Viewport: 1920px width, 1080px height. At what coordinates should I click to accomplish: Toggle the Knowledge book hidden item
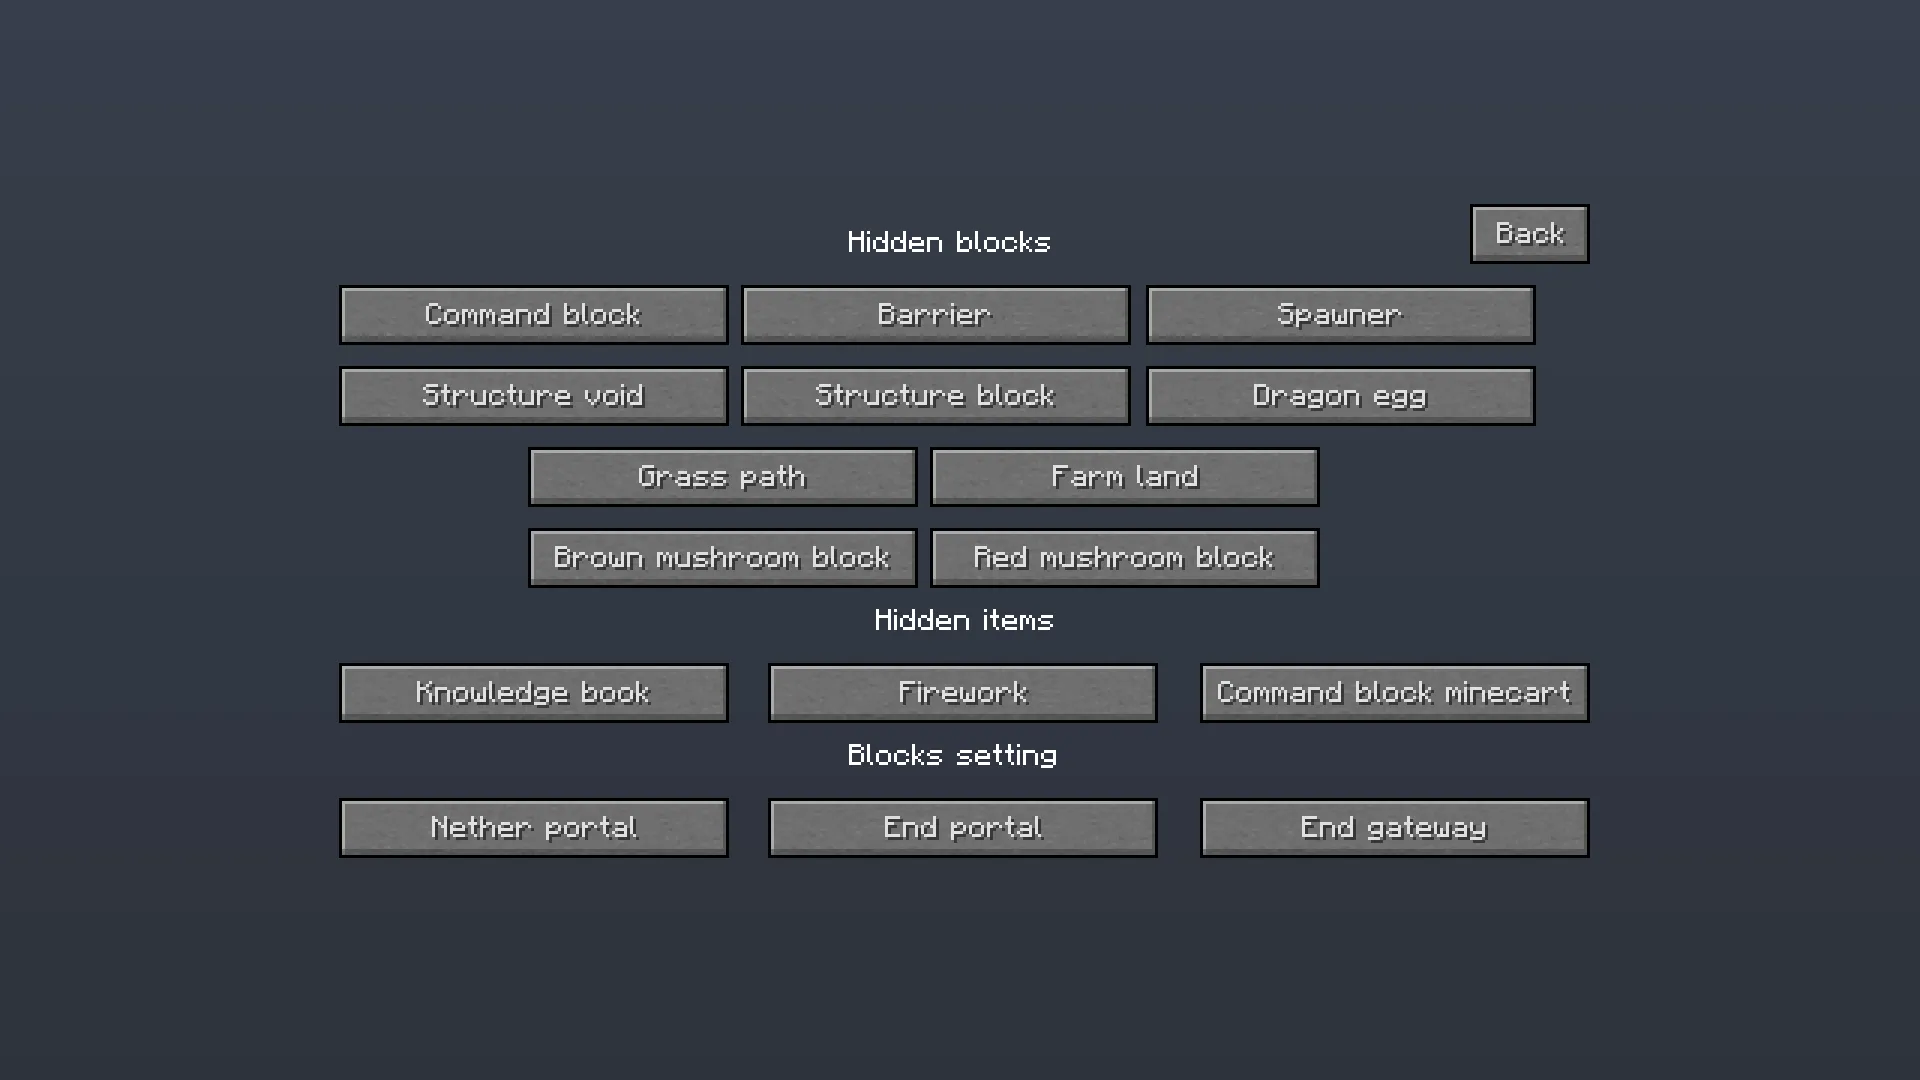click(x=533, y=692)
